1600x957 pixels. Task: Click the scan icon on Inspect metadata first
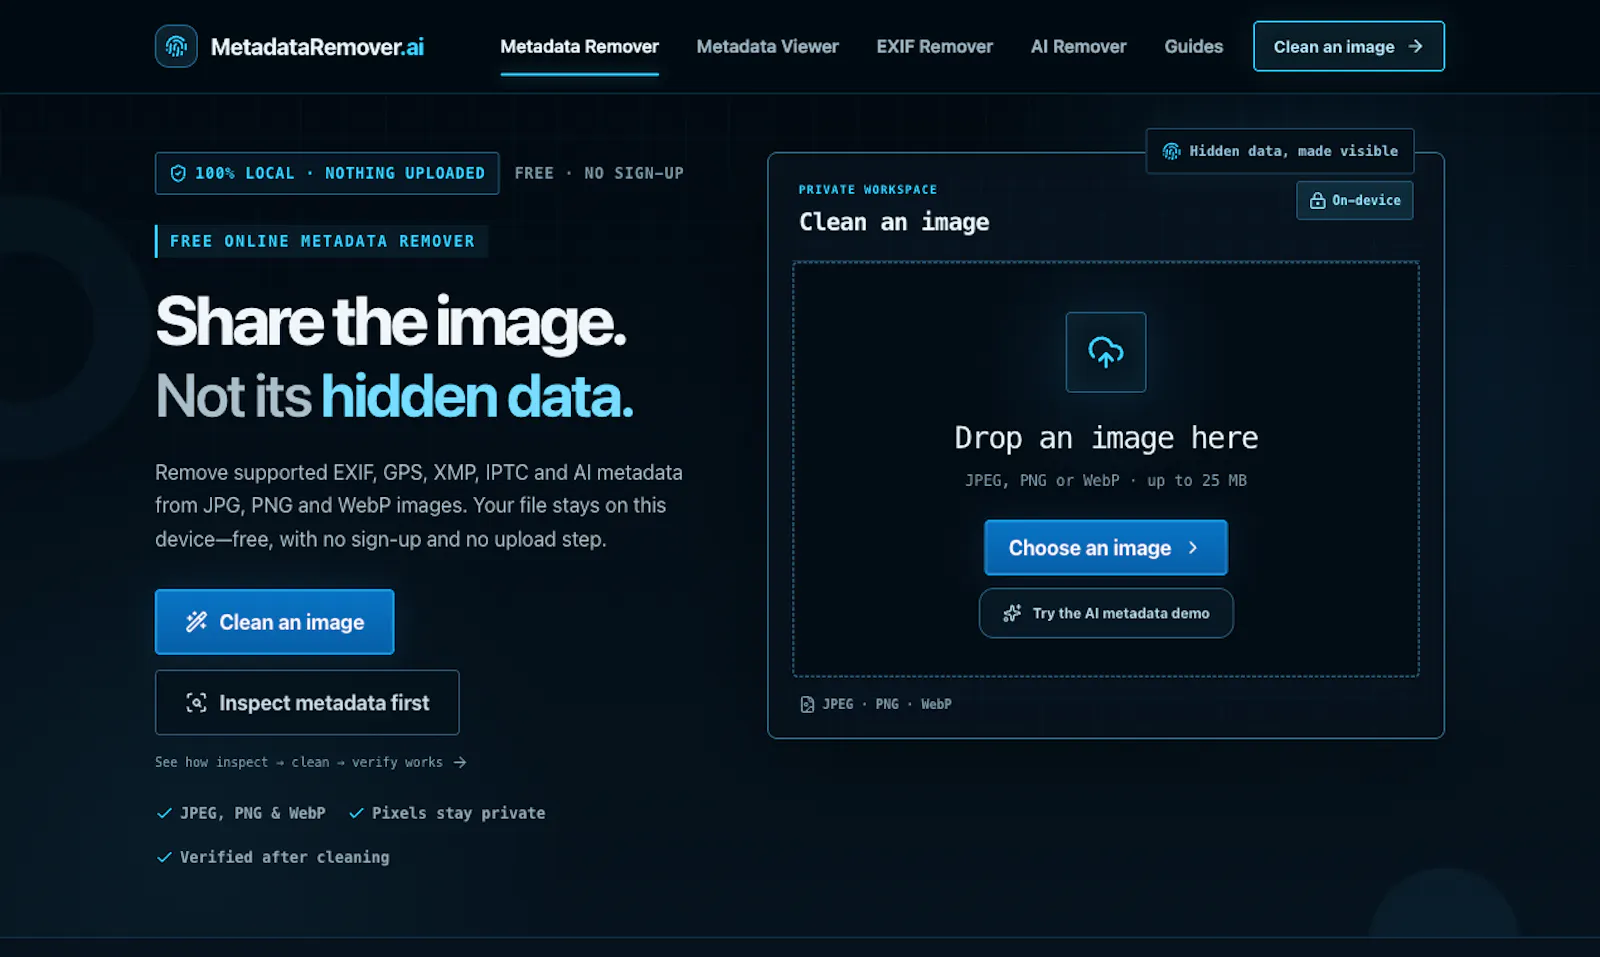click(196, 703)
